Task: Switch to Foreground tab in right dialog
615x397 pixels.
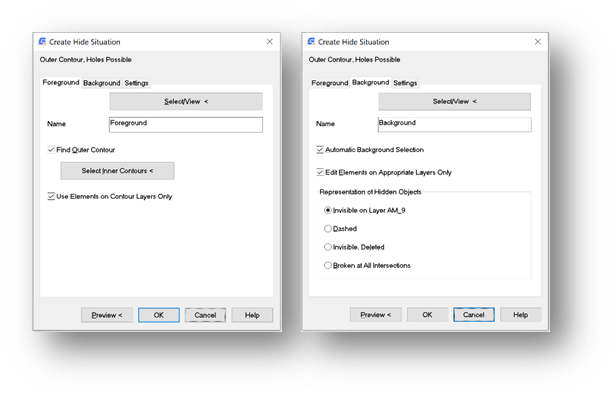Action: click(329, 83)
